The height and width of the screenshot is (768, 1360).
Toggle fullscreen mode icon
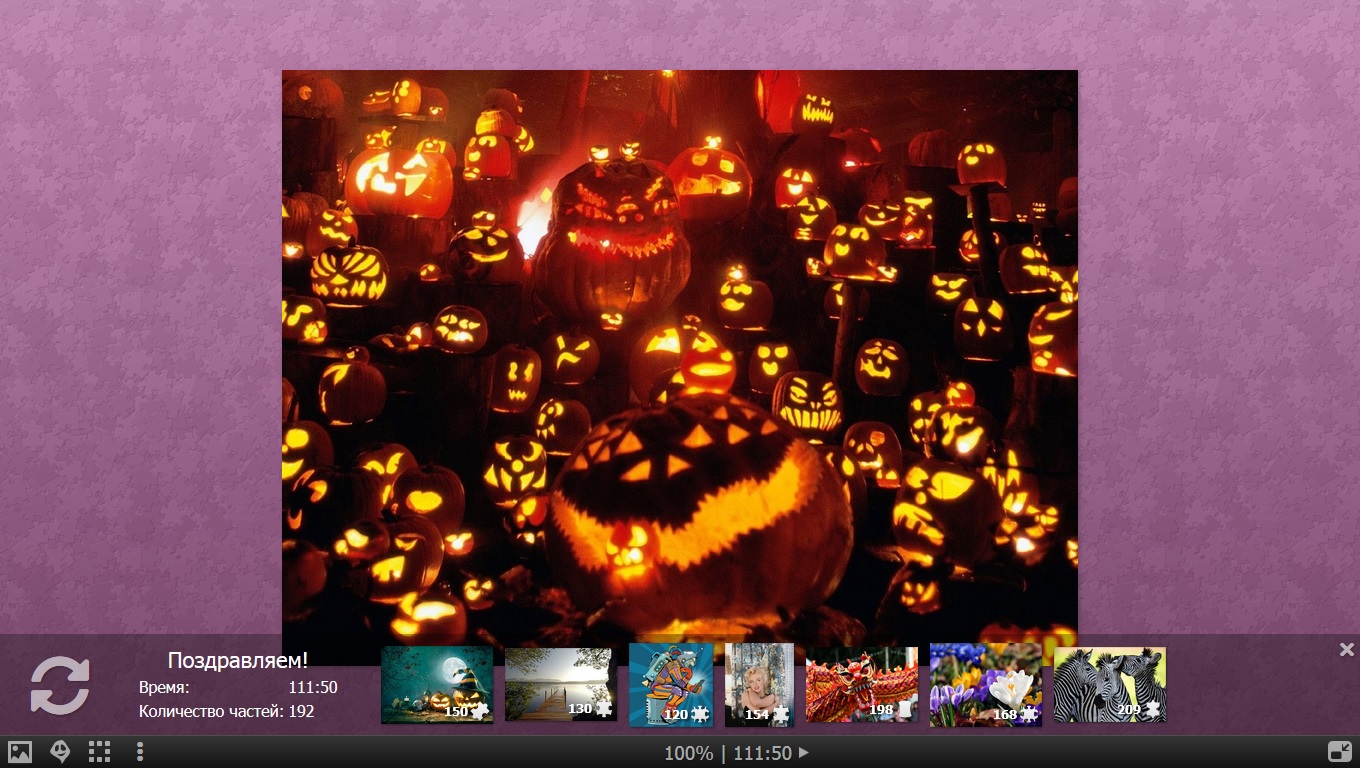tap(1339, 752)
